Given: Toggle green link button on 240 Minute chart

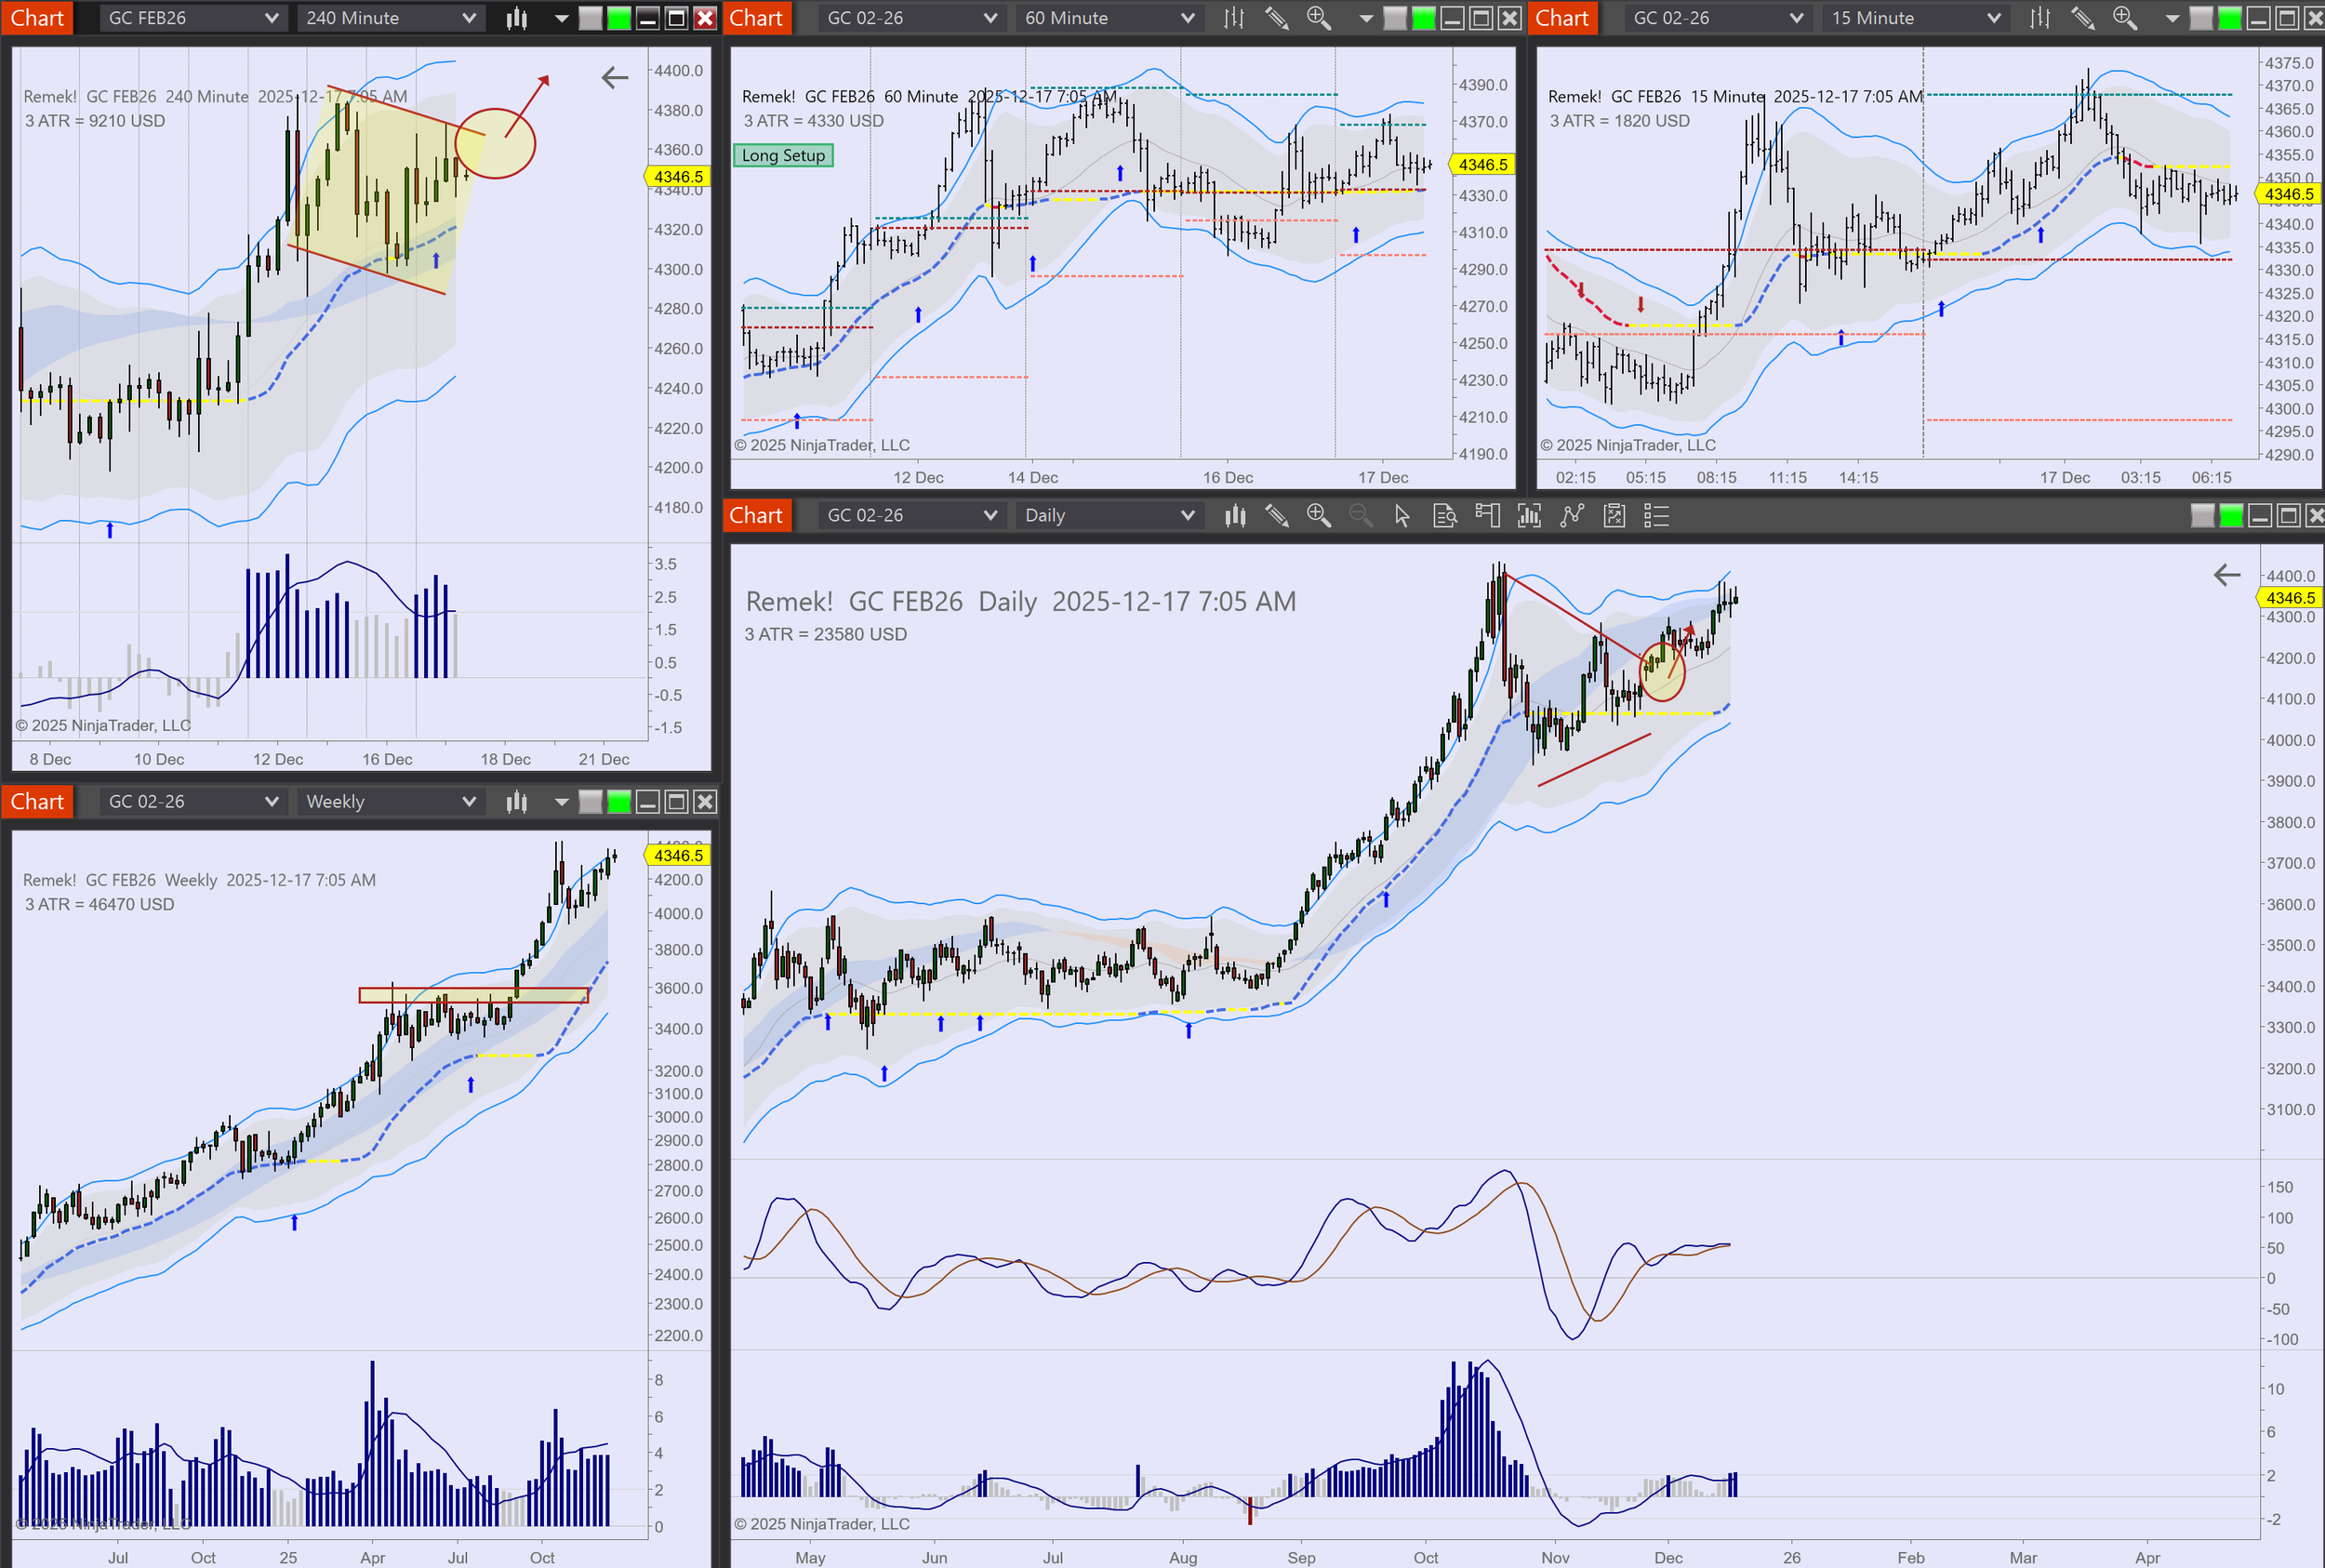Looking at the screenshot, I should 619,18.
